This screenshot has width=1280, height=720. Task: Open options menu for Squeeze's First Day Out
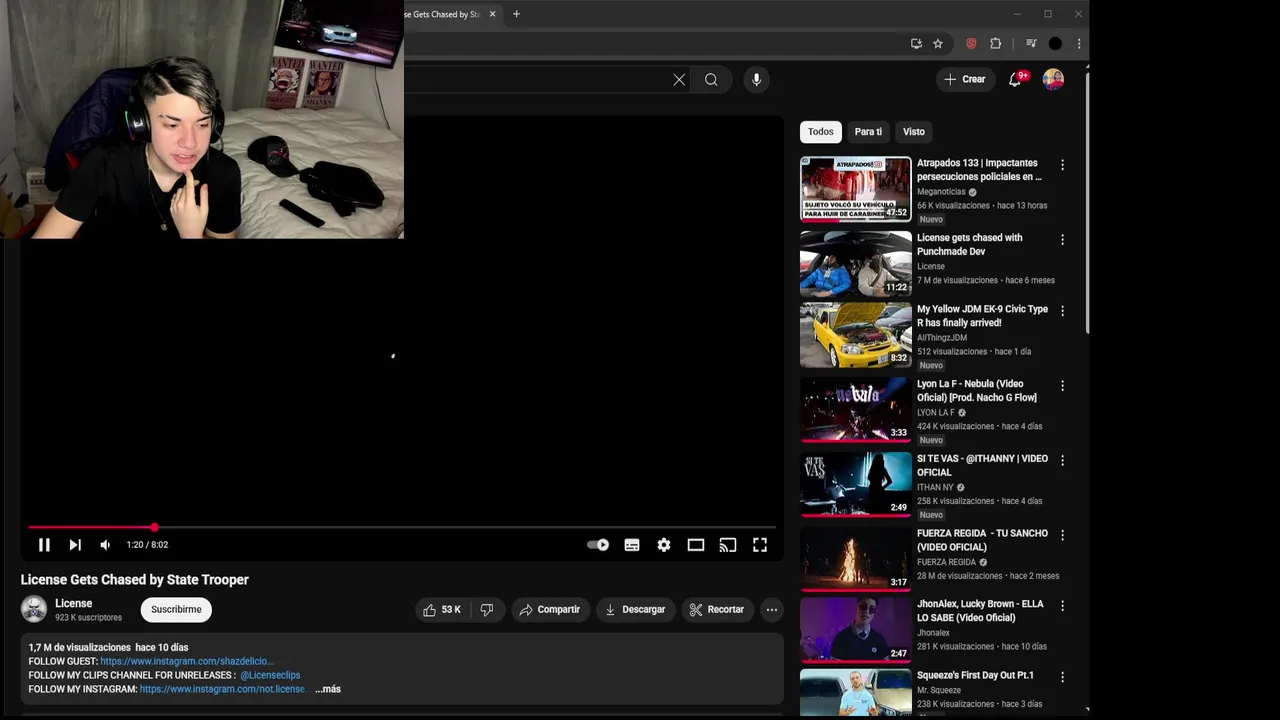1062,678
